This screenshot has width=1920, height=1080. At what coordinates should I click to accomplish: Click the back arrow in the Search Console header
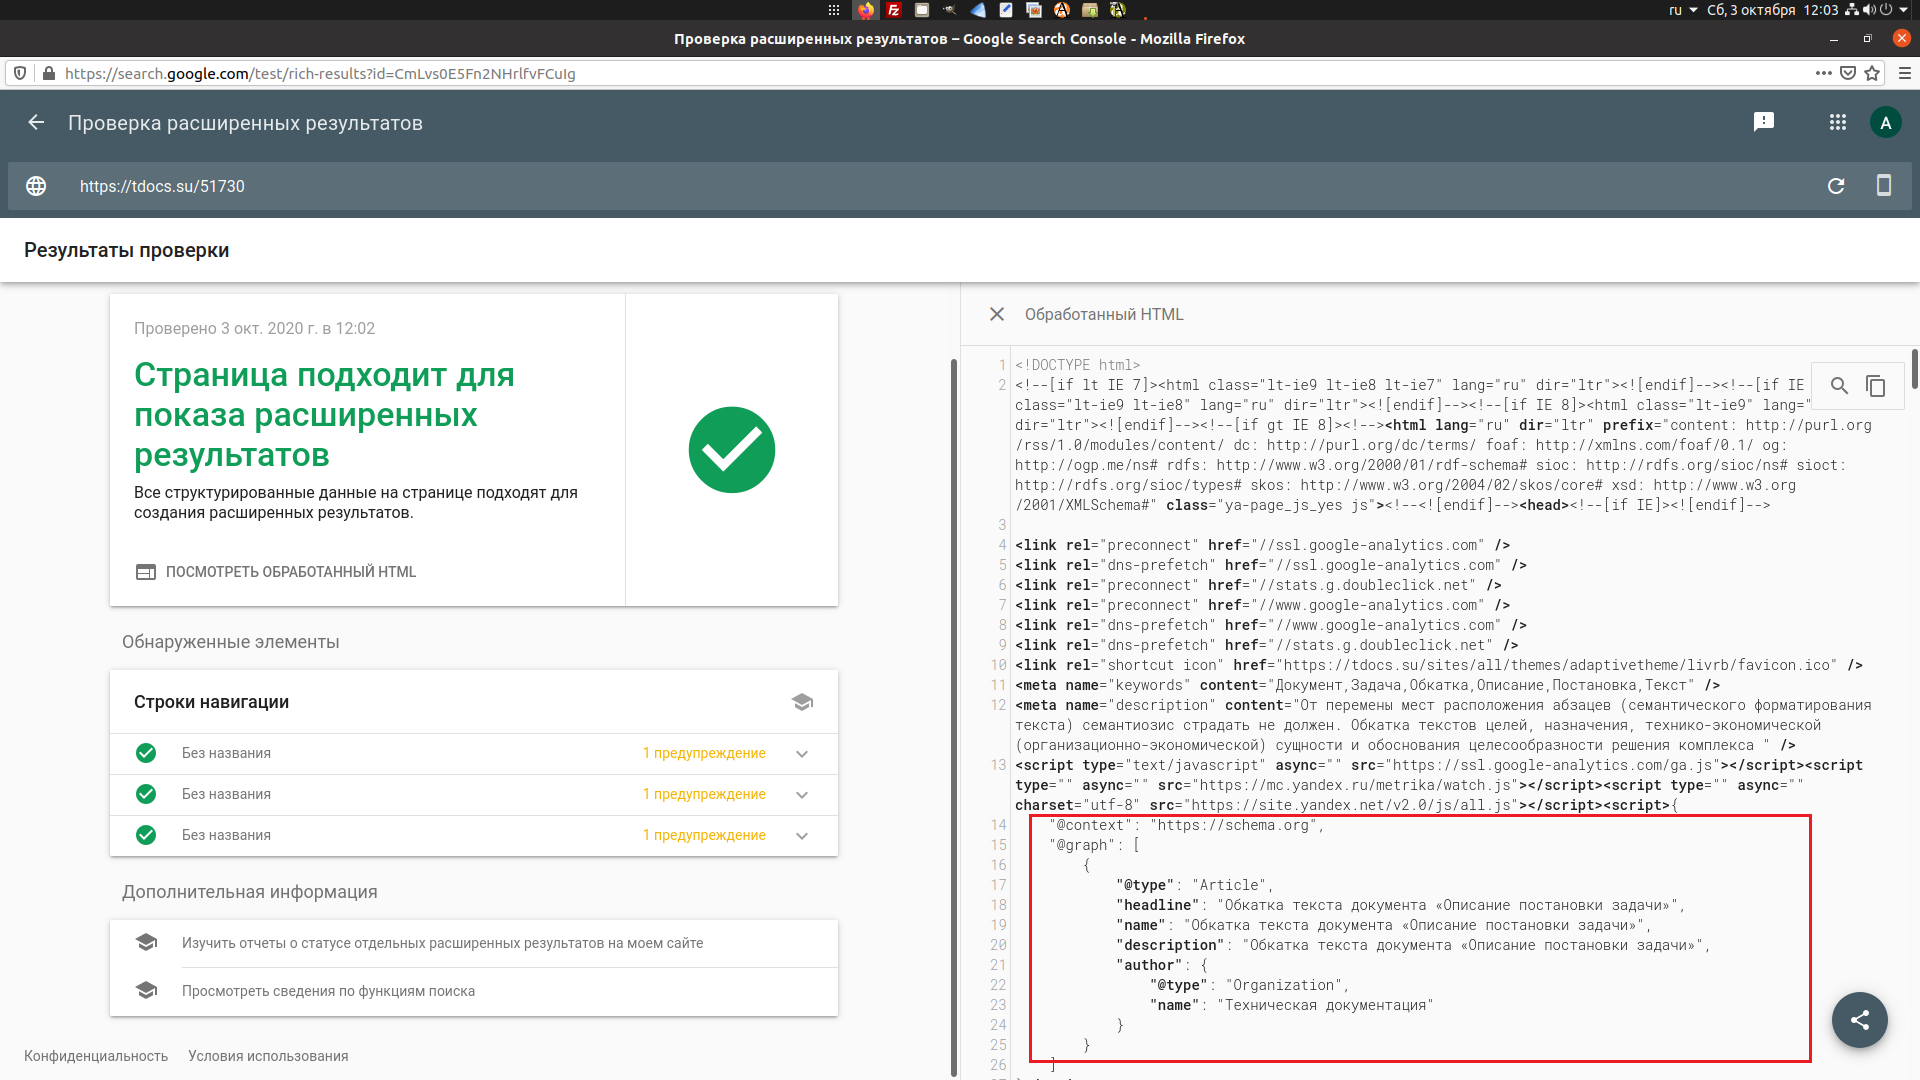(36, 122)
